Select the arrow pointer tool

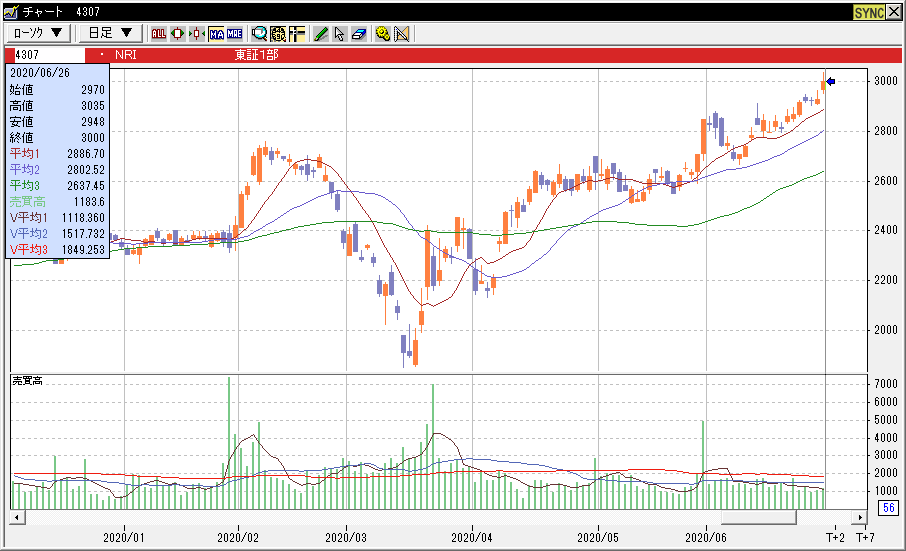point(339,33)
